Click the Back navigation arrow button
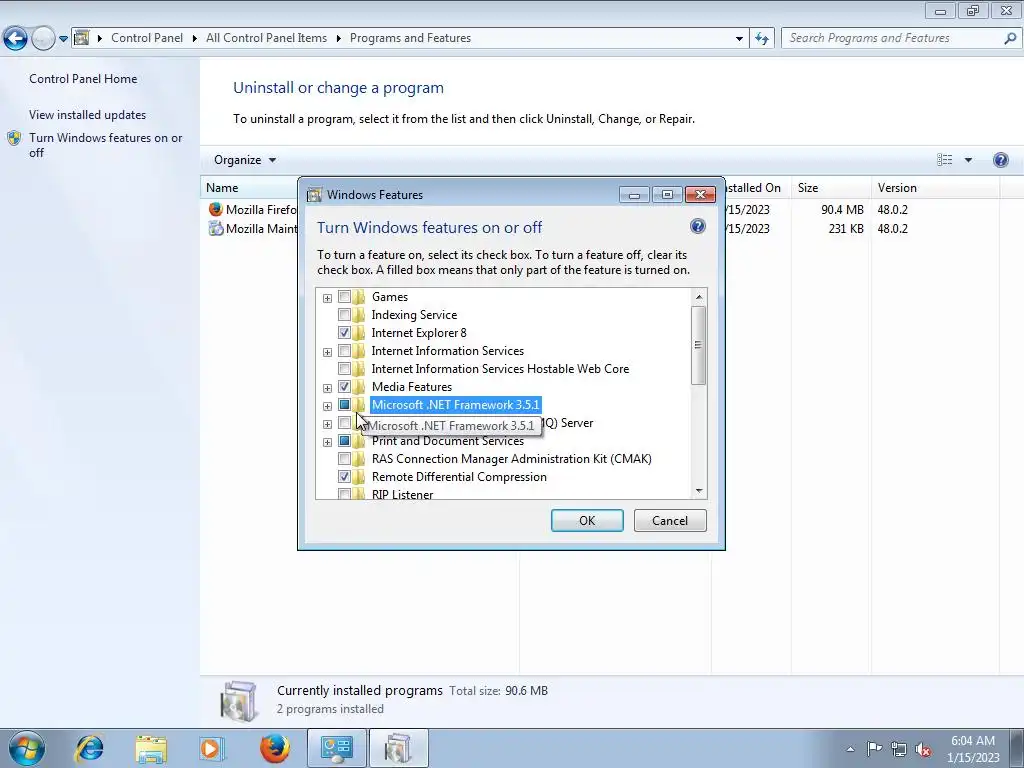The image size is (1024, 768). [x=16, y=39]
